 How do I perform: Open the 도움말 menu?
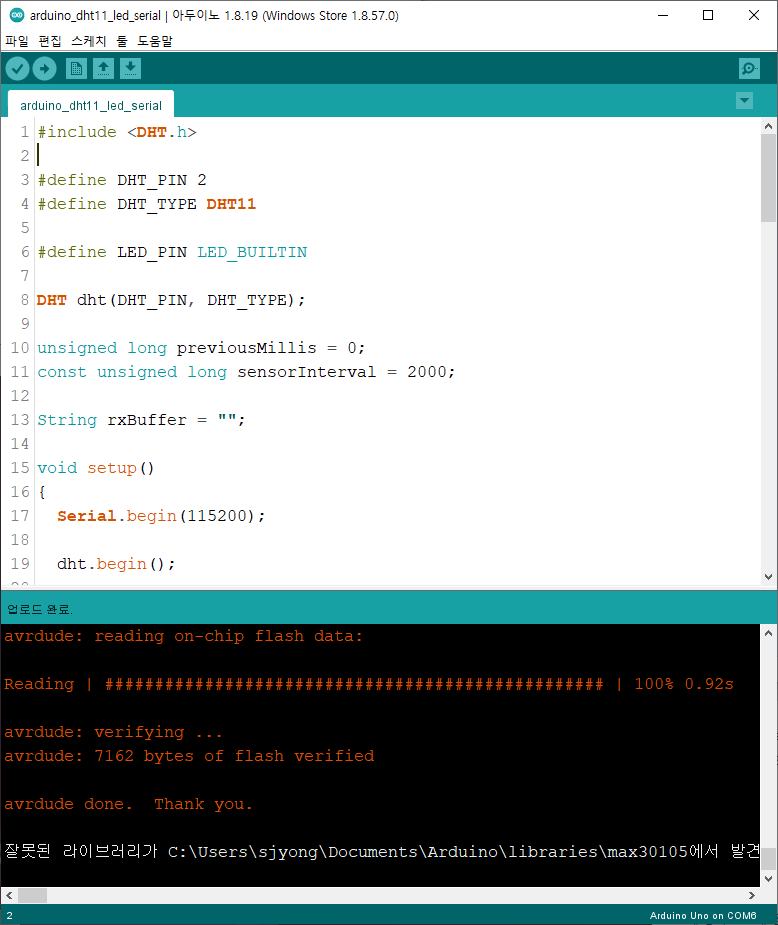coord(155,41)
